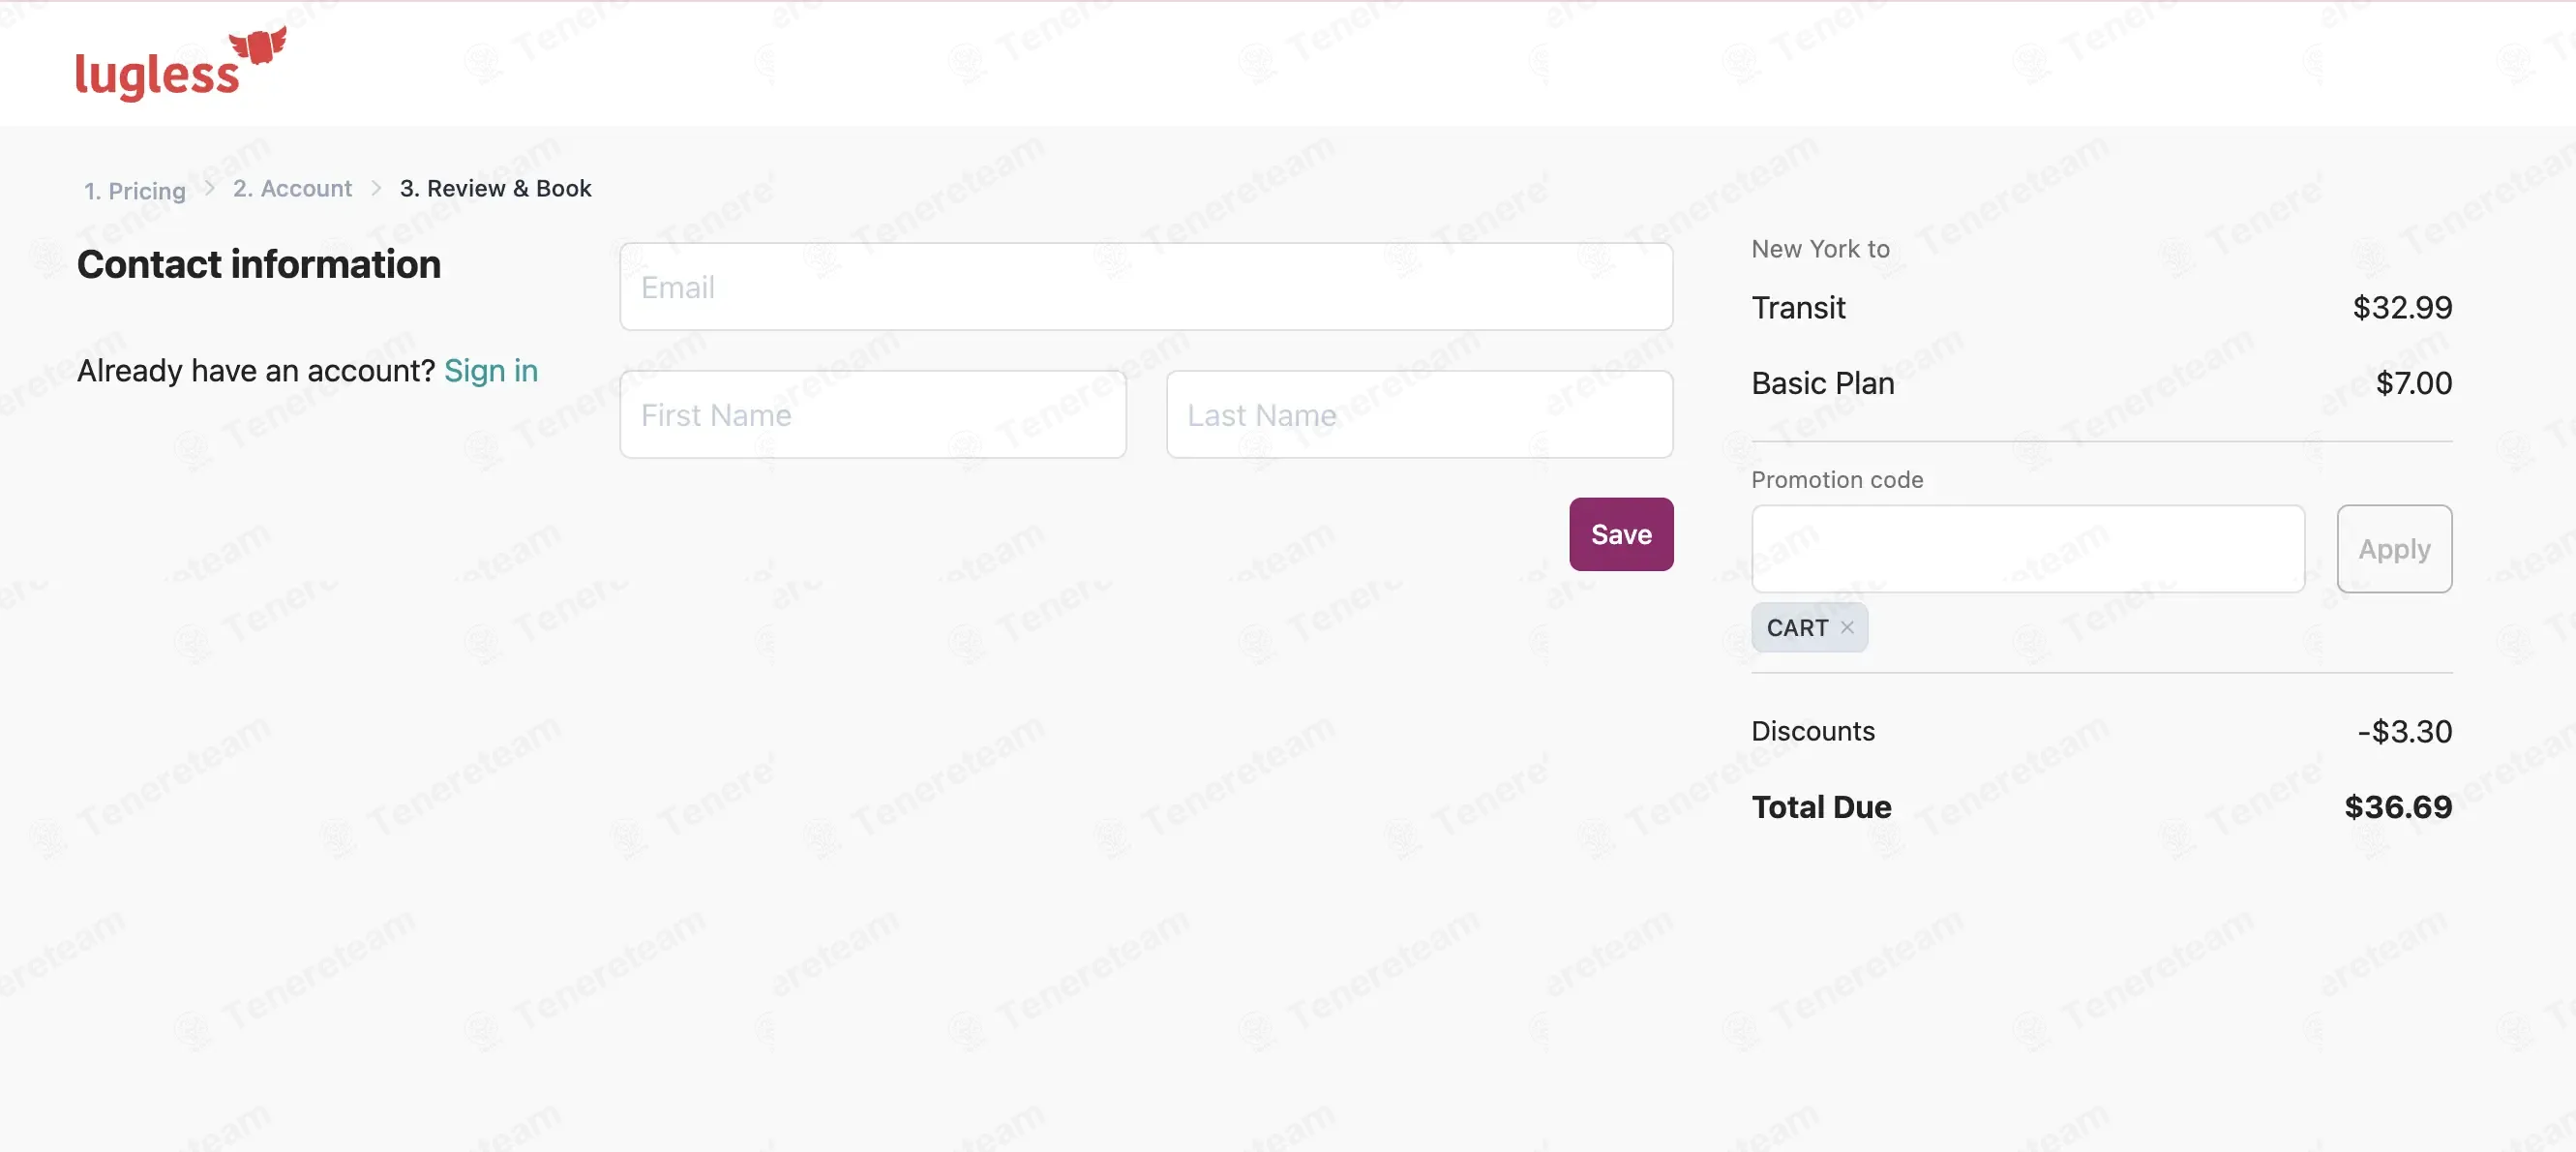2576x1152 pixels.
Task: Click the Lugless logo
Action: pyautogui.click(x=181, y=63)
